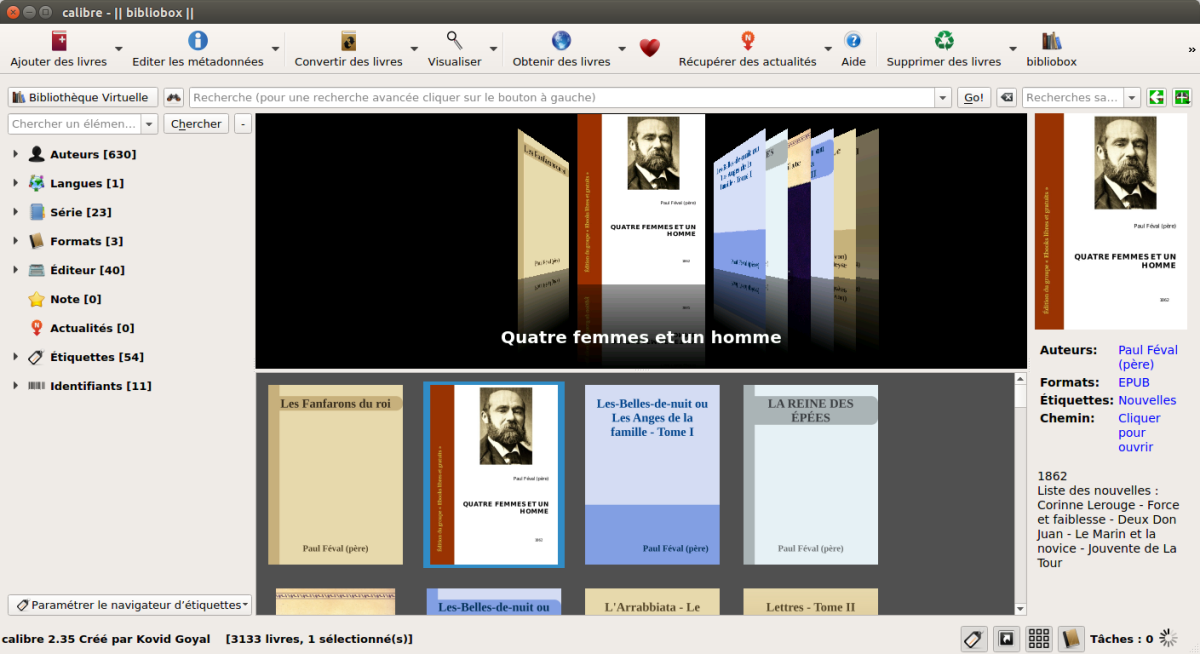Click the Paul Féval (père) author link
Image resolution: width=1200 pixels, height=654 pixels.
tap(1148, 357)
